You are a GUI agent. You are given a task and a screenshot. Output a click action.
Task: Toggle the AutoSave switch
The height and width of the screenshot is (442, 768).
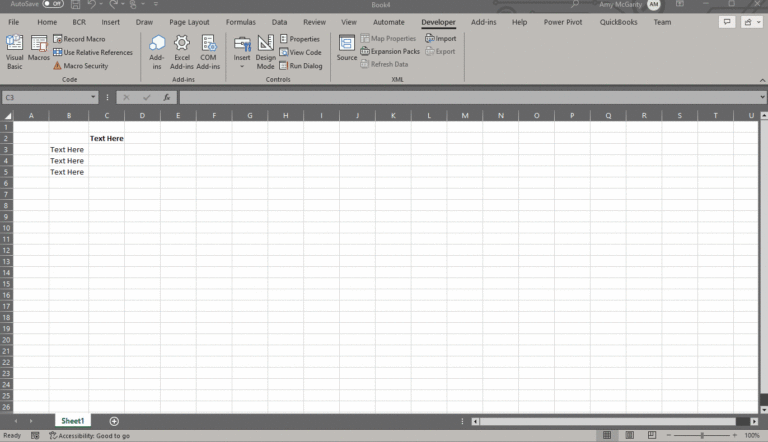pos(52,4)
